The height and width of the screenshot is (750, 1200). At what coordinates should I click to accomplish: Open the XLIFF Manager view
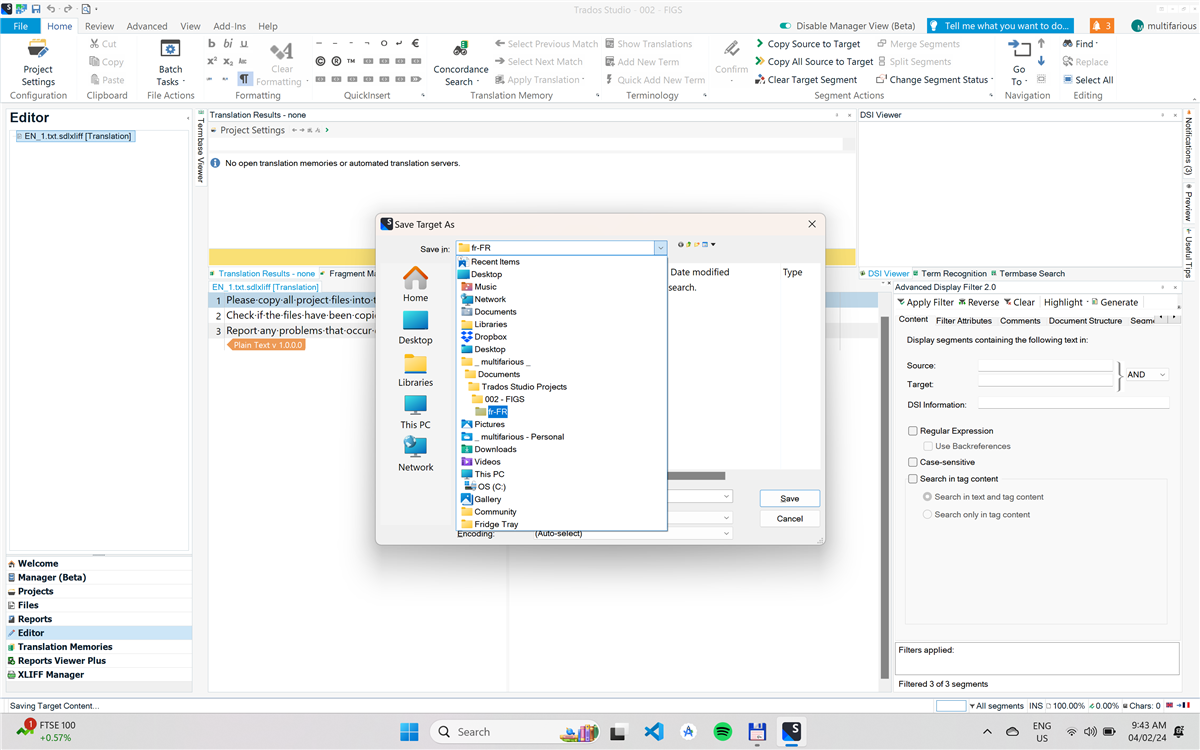coord(51,675)
